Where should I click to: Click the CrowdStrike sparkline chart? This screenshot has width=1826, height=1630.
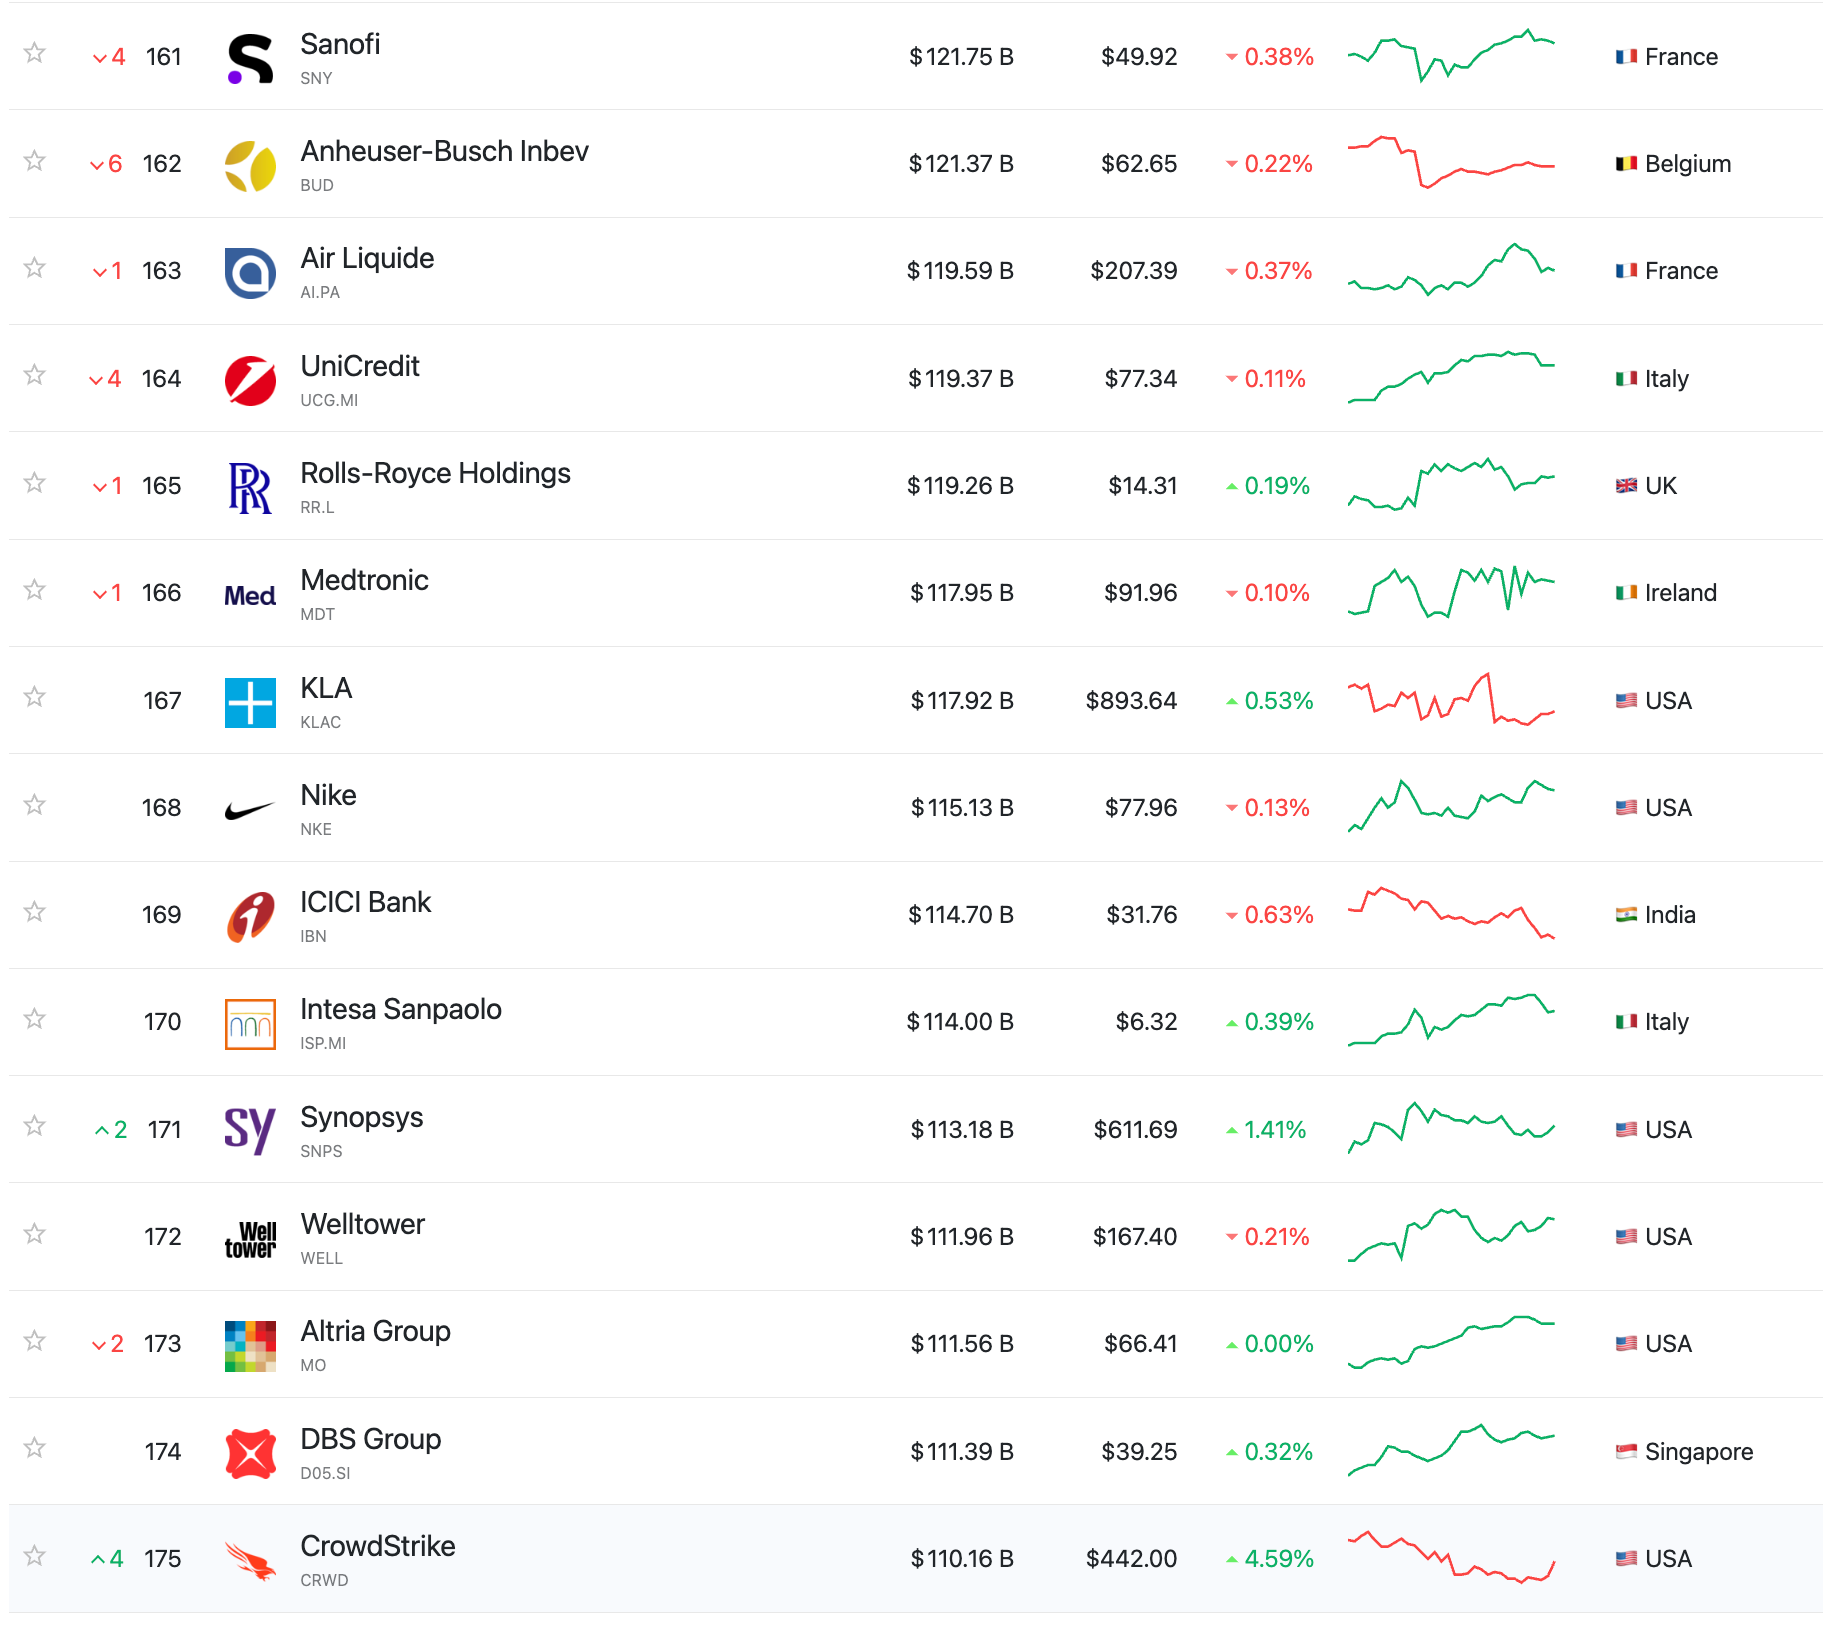pyautogui.click(x=1451, y=1557)
